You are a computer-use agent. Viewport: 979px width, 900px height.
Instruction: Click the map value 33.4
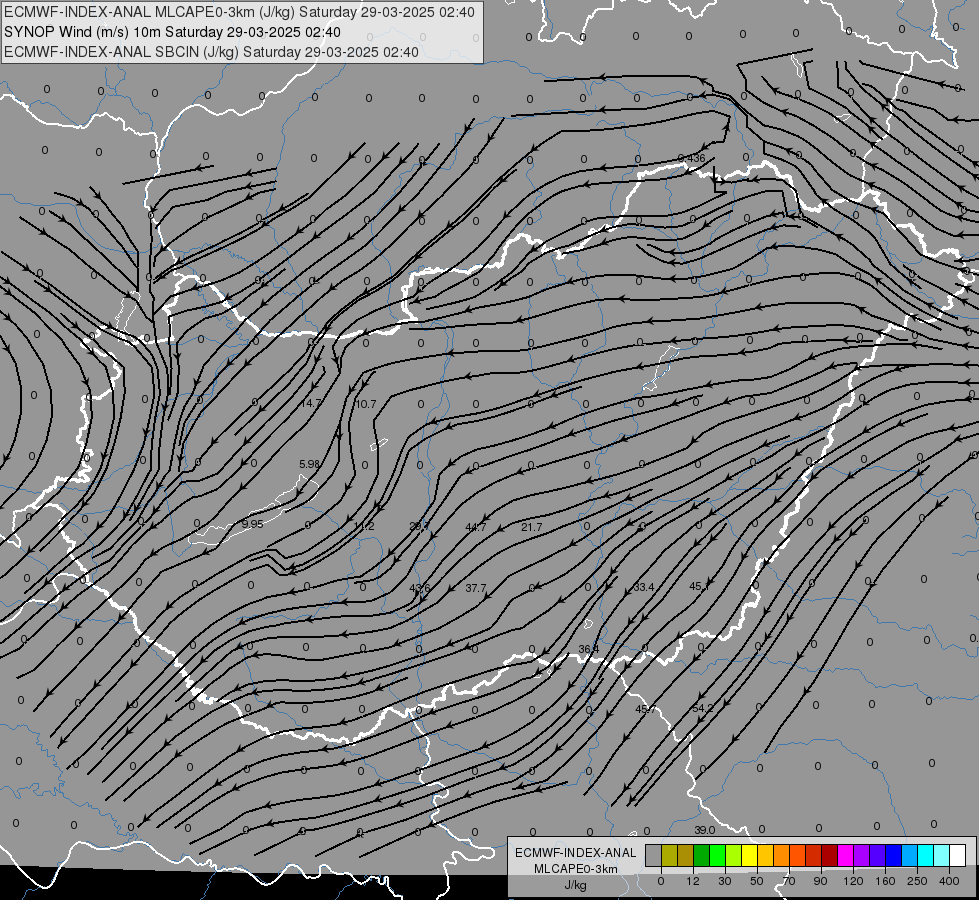pos(644,587)
